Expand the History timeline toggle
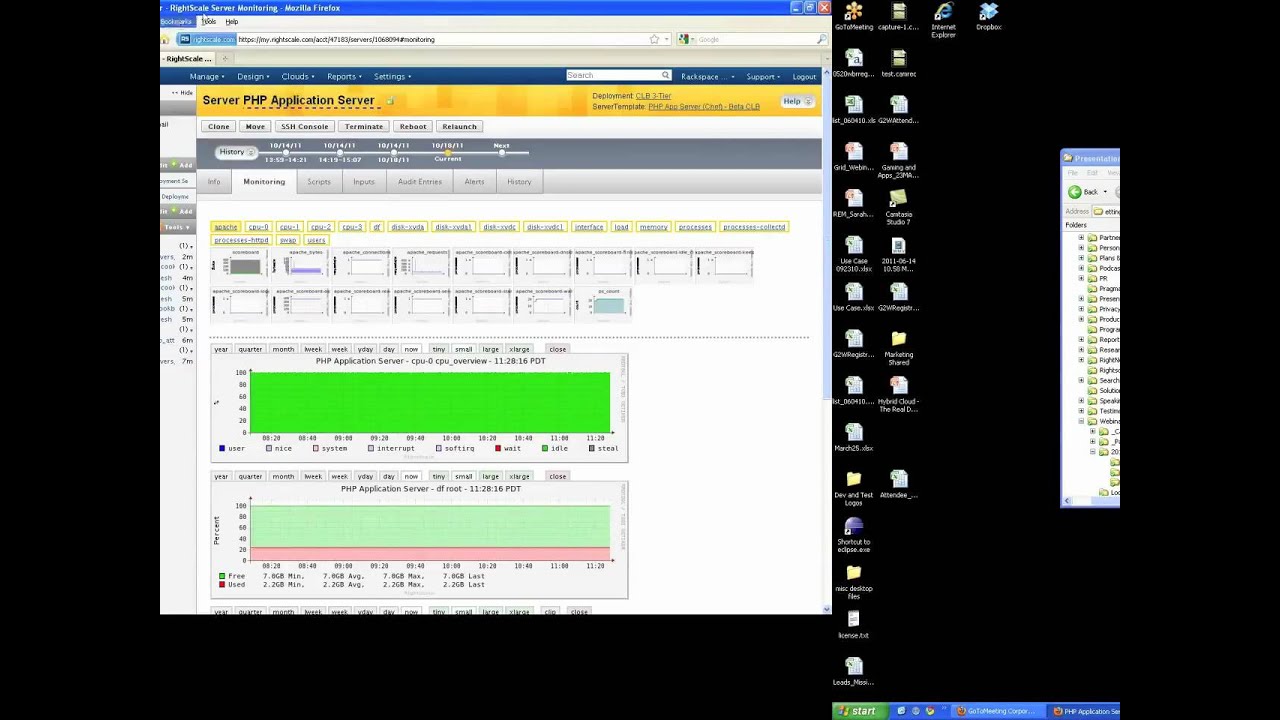Screen dimensions: 1280x720 (236, 152)
